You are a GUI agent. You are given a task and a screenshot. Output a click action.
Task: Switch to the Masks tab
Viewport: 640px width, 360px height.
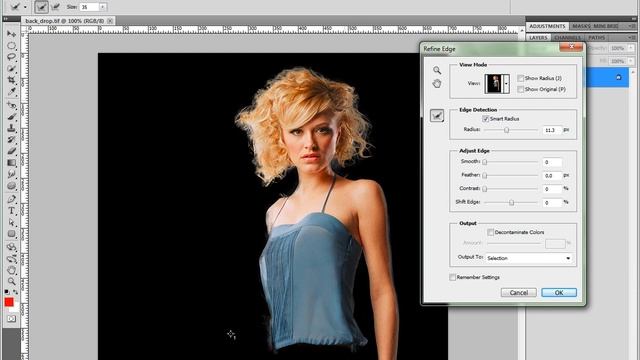coord(580,26)
